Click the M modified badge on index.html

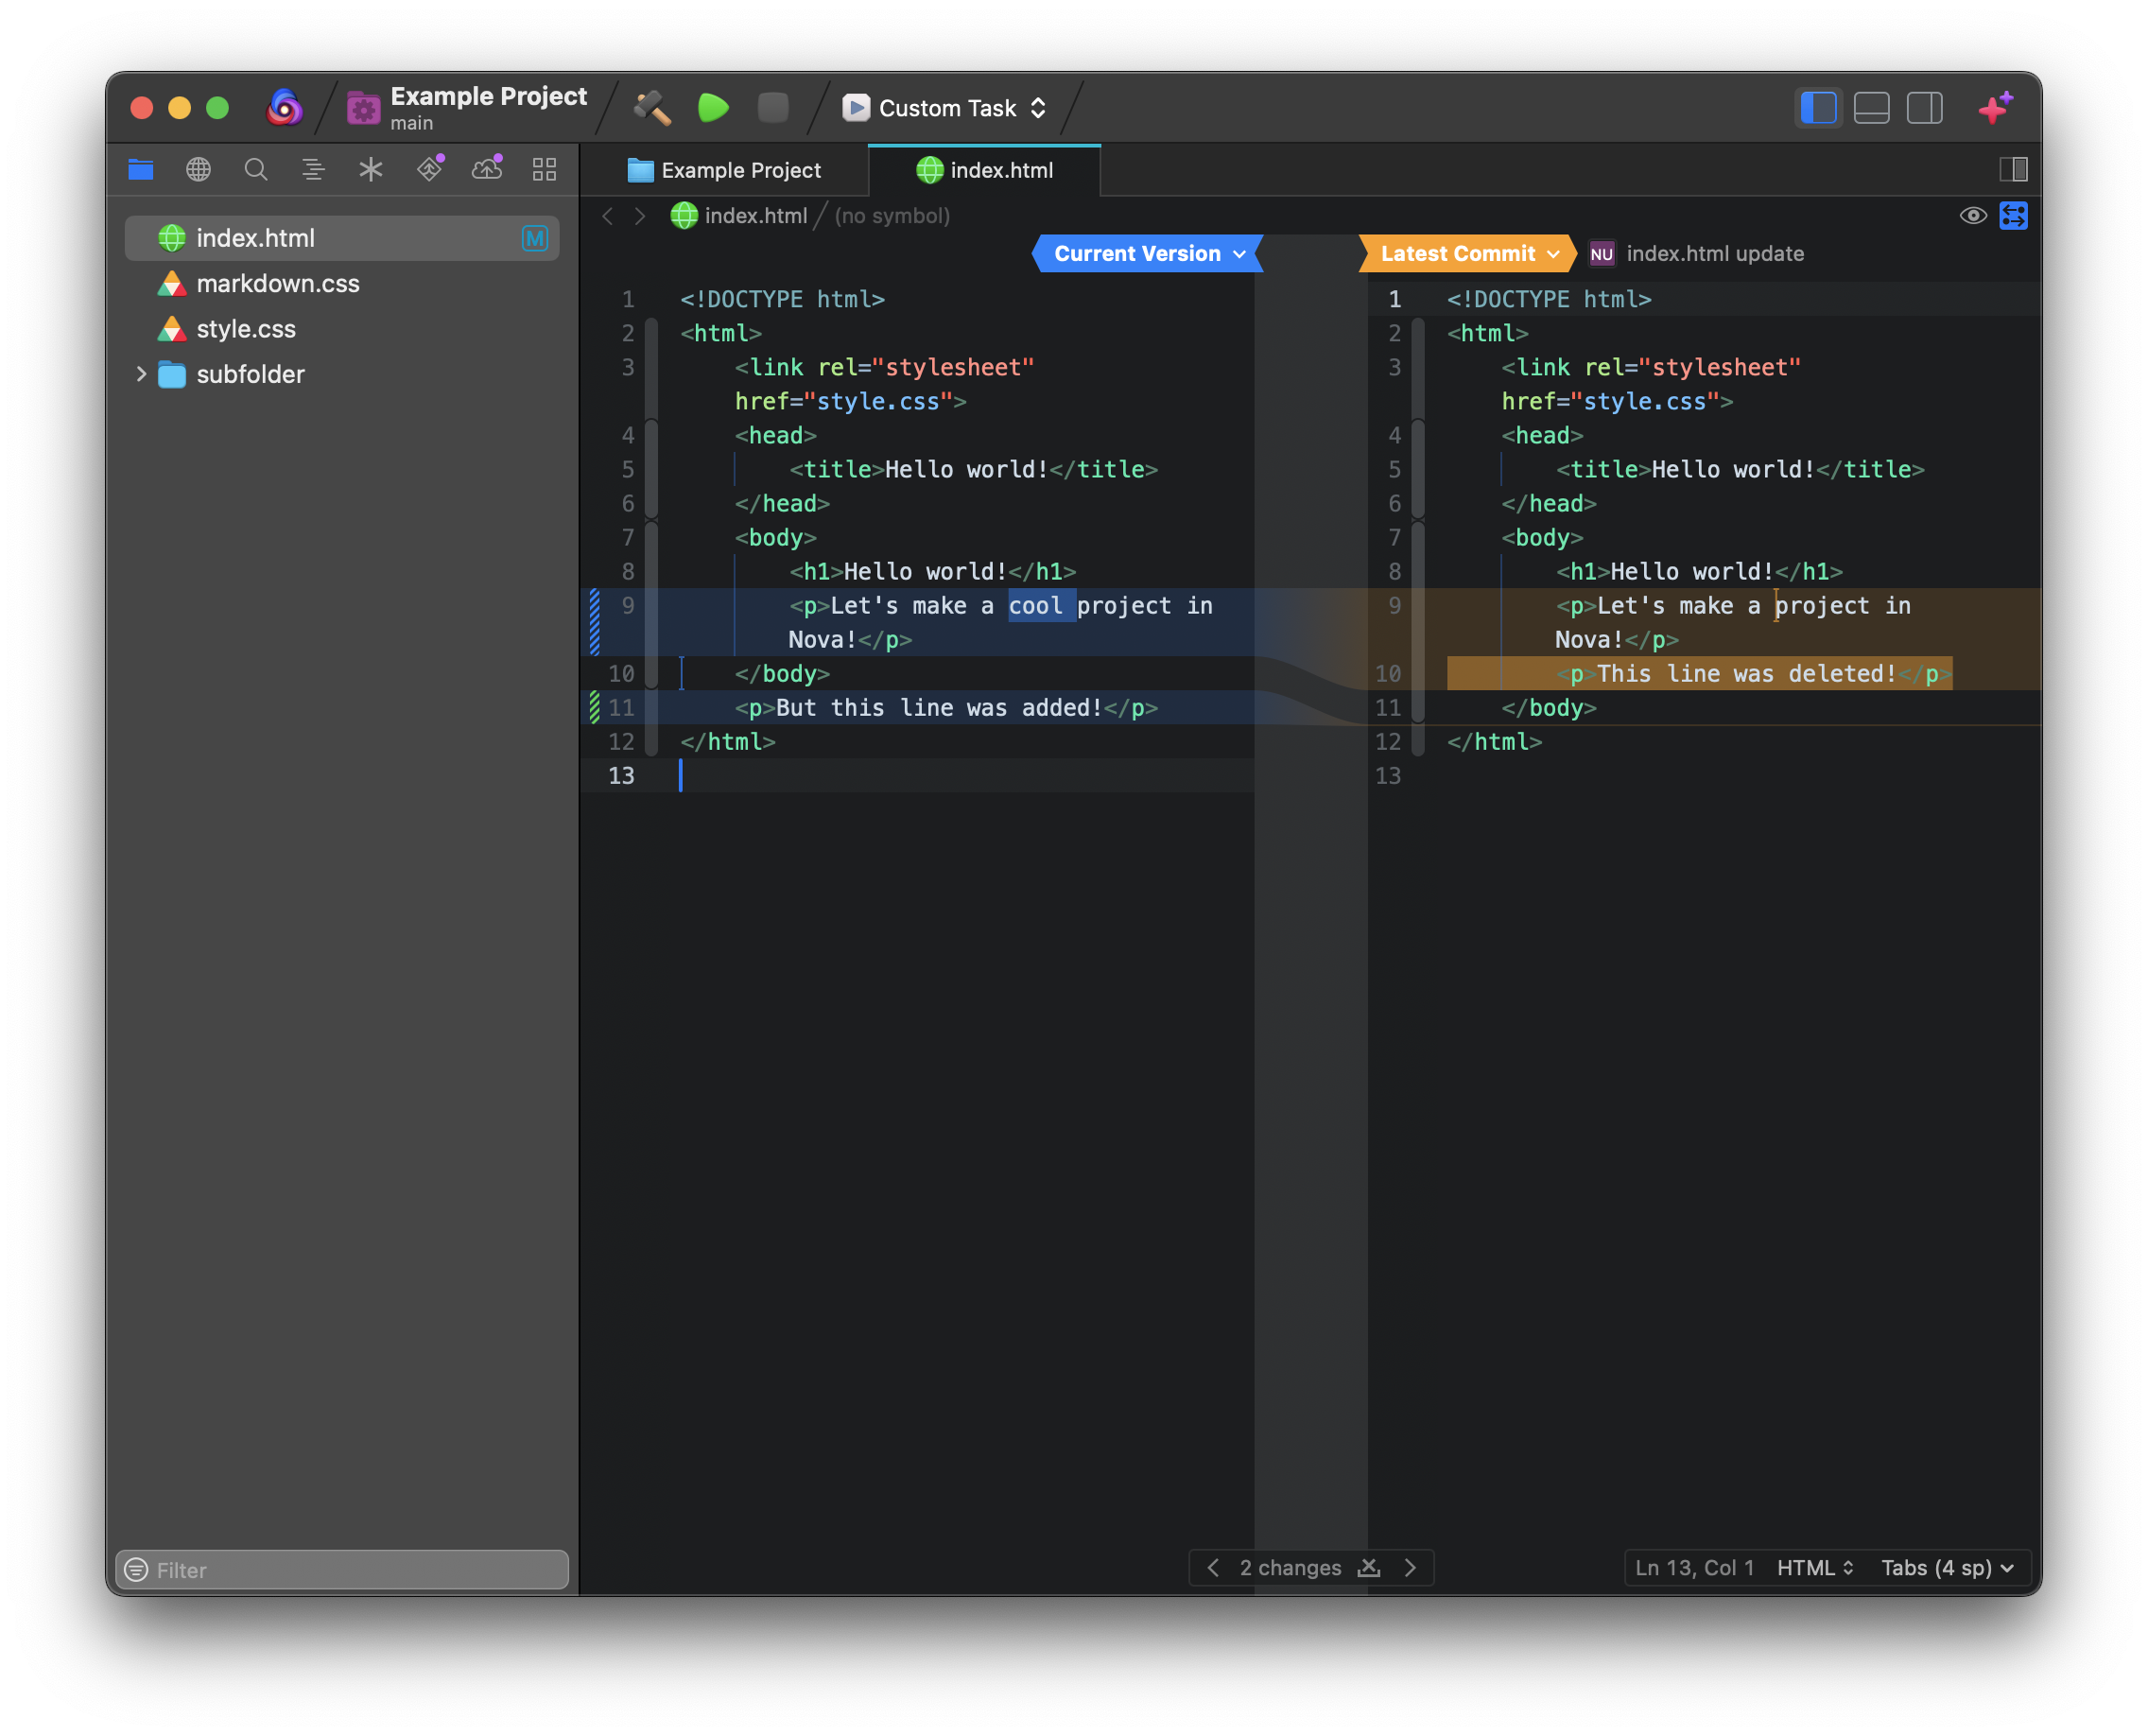tap(534, 238)
